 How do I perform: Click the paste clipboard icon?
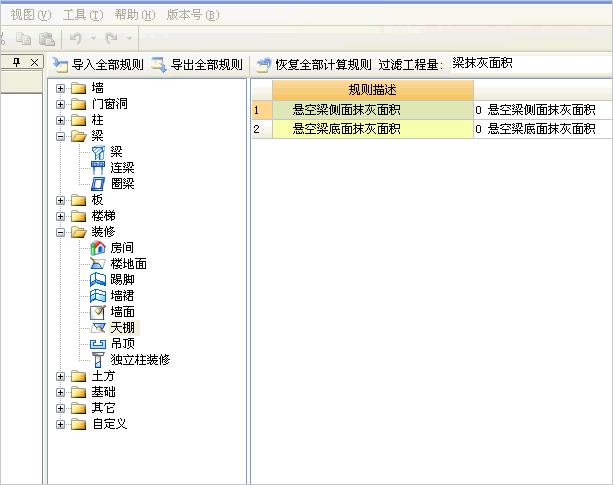pyautogui.click(x=47, y=39)
